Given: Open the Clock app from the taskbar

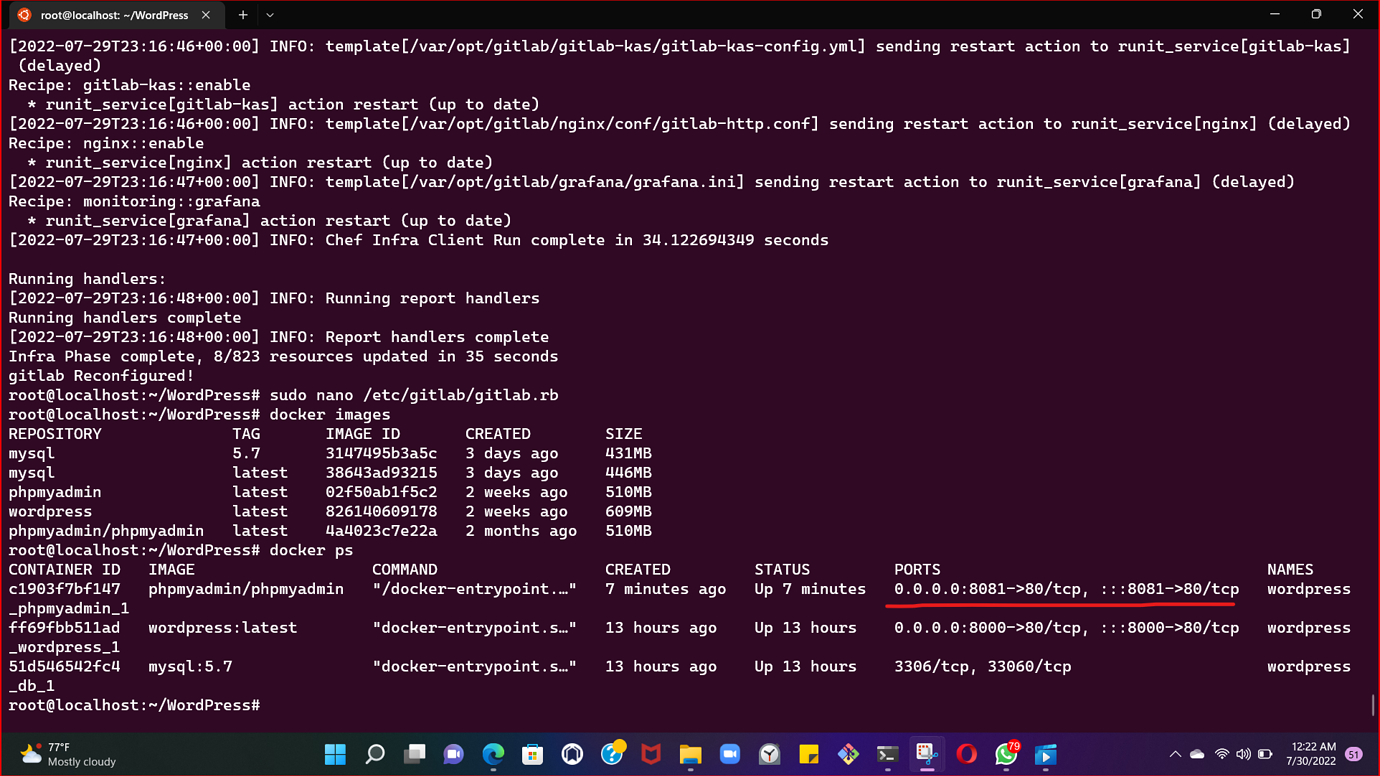Looking at the screenshot, I should pos(767,756).
